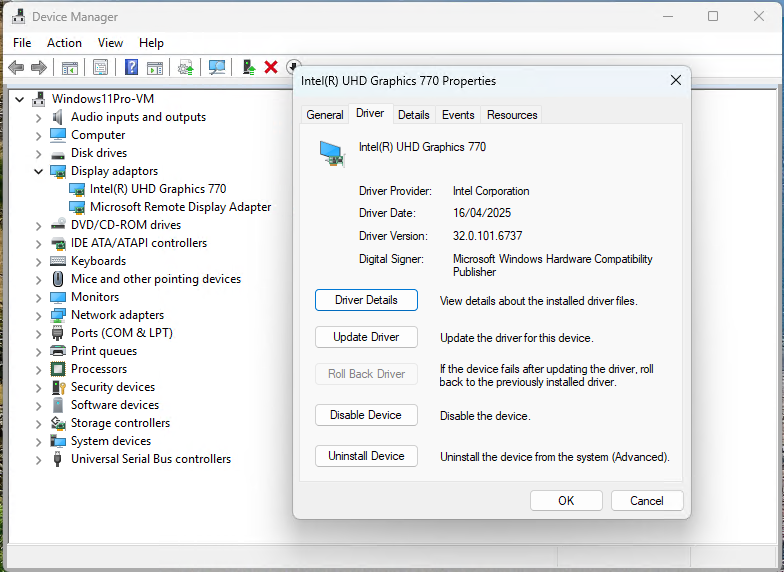Screen dimensions: 784x572
Task: Click the Storage controllers icon
Action: click(58, 423)
